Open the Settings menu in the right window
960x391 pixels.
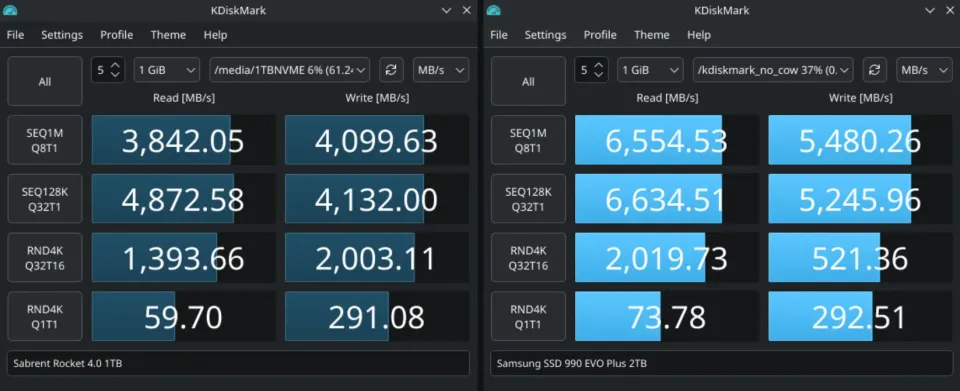click(x=546, y=35)
